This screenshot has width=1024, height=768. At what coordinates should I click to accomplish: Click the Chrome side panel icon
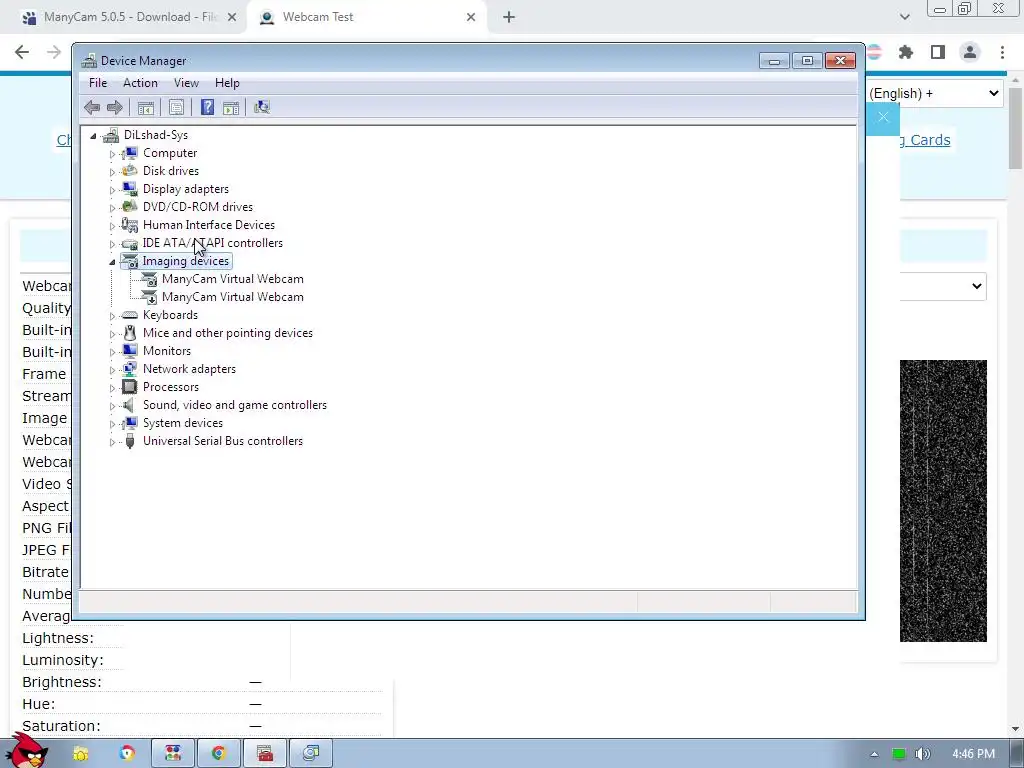point(938,52)
